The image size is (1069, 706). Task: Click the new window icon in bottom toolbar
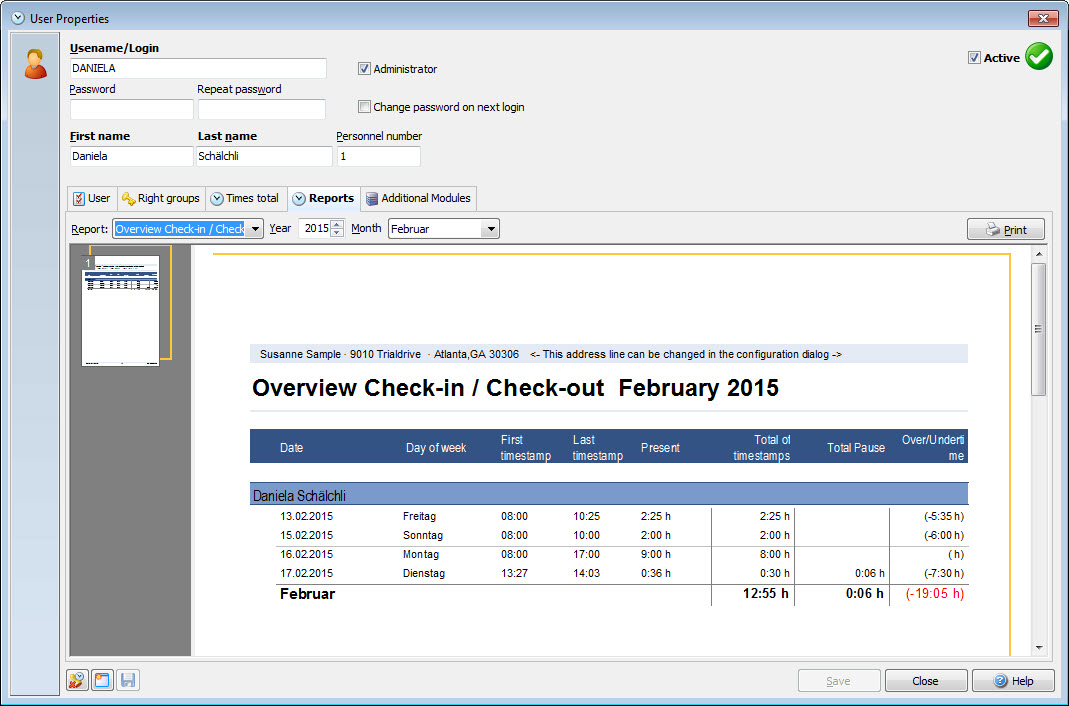point(102,681)
